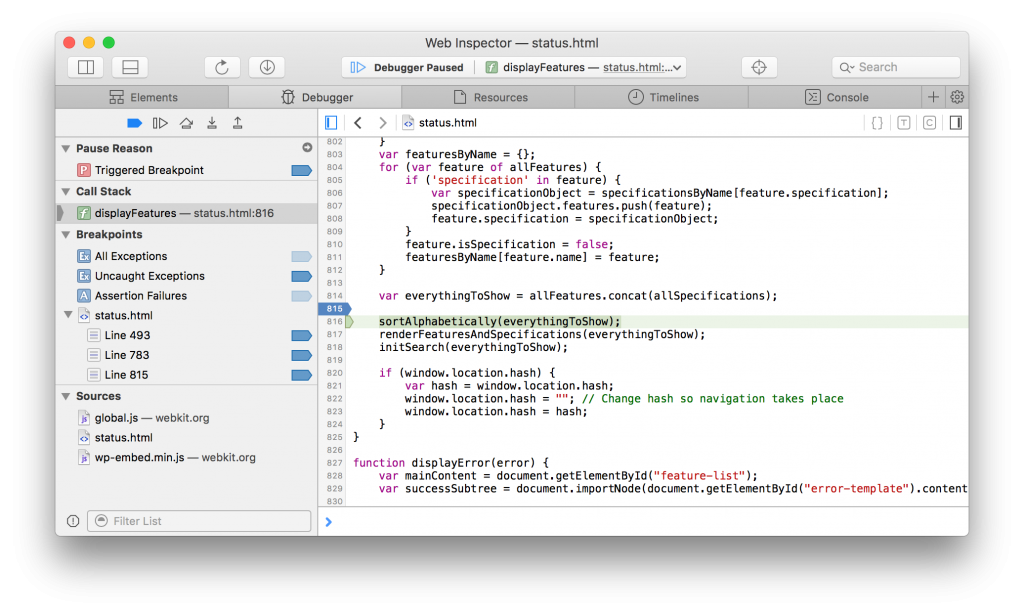The height and width of the screenshot is (615, 1024).
Task: Open the Console tab
Action: click(x=836, y=97)
